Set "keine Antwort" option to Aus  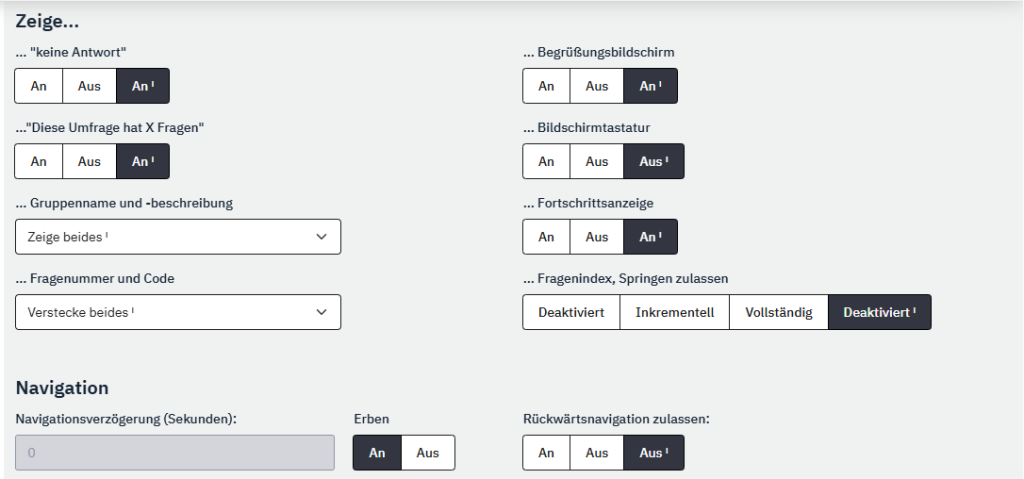click(x=89, y=86)
